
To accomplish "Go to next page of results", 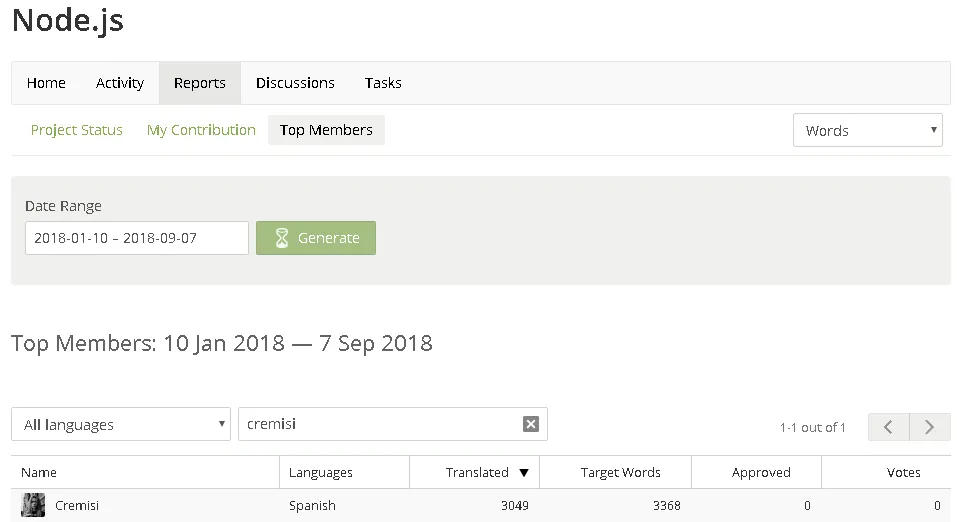I will tap(930, 427).
